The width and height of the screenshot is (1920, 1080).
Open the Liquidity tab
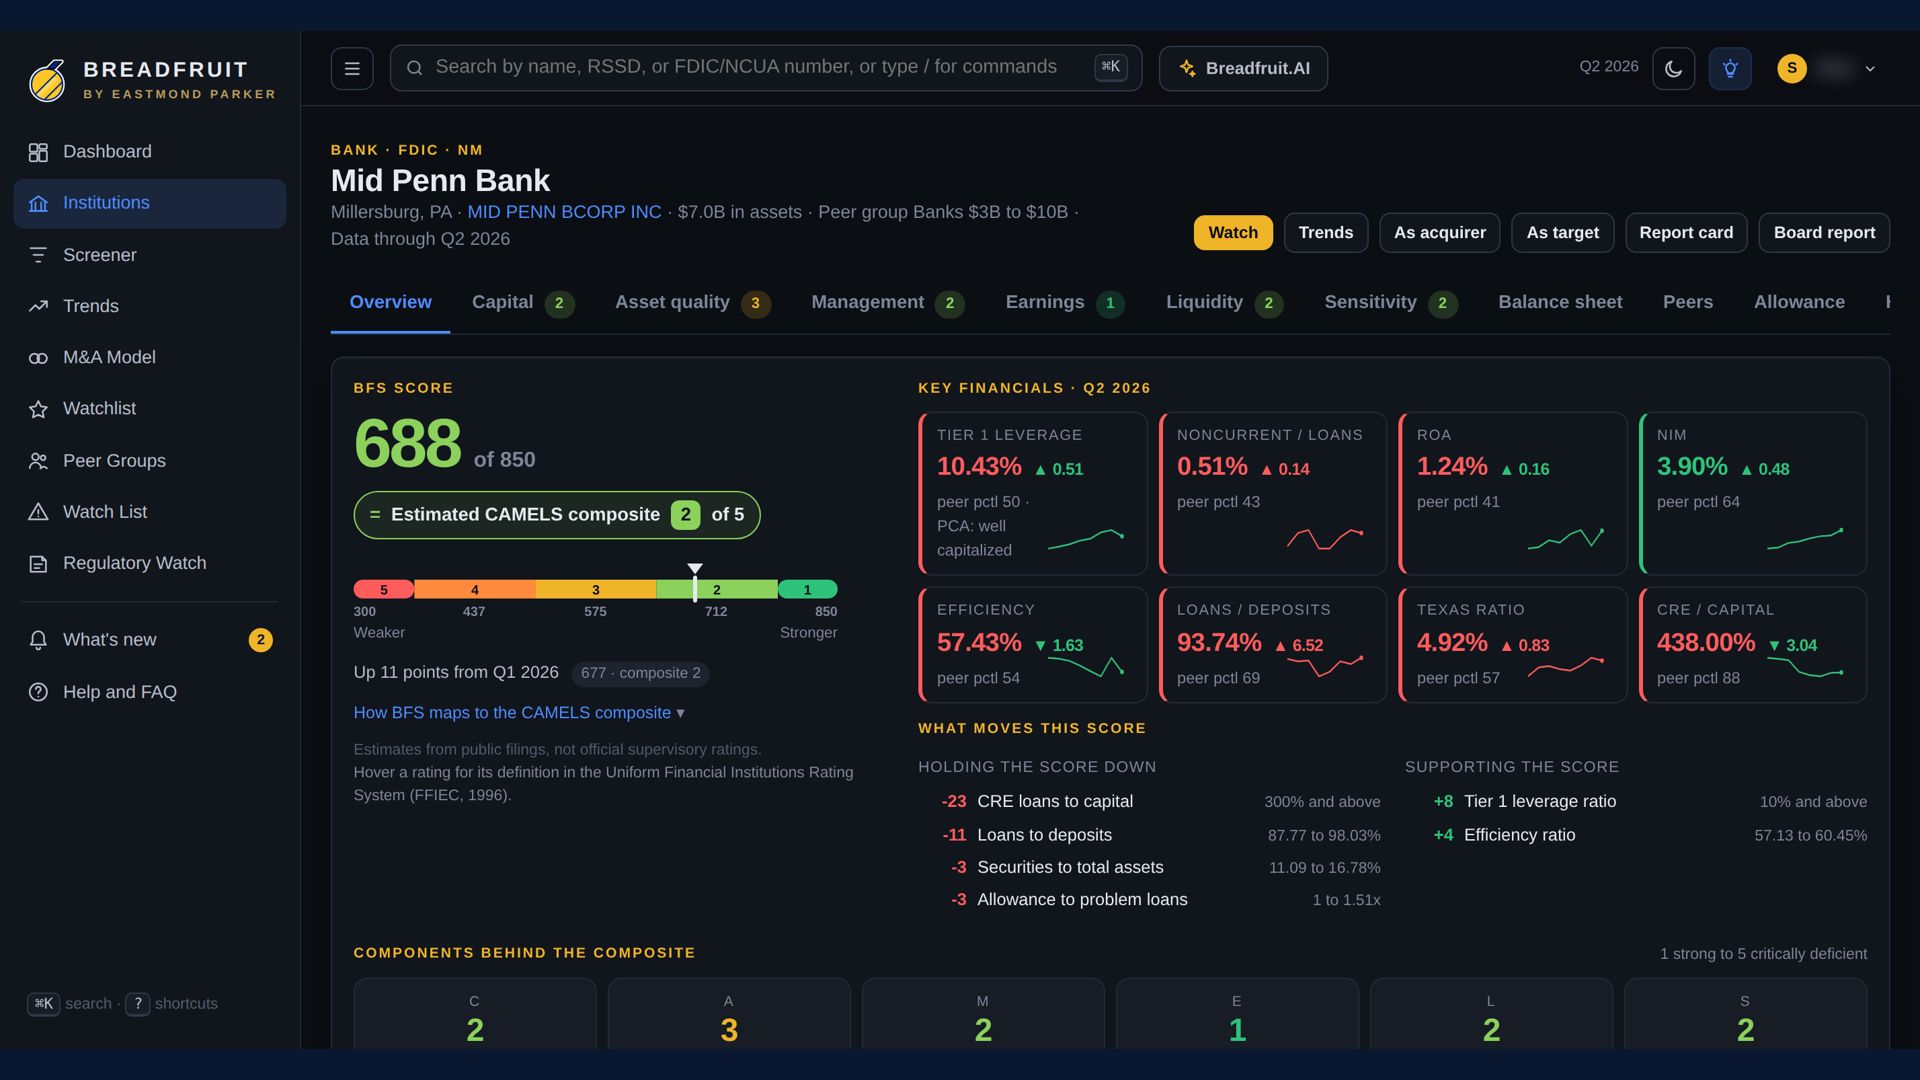point(1225,303)
